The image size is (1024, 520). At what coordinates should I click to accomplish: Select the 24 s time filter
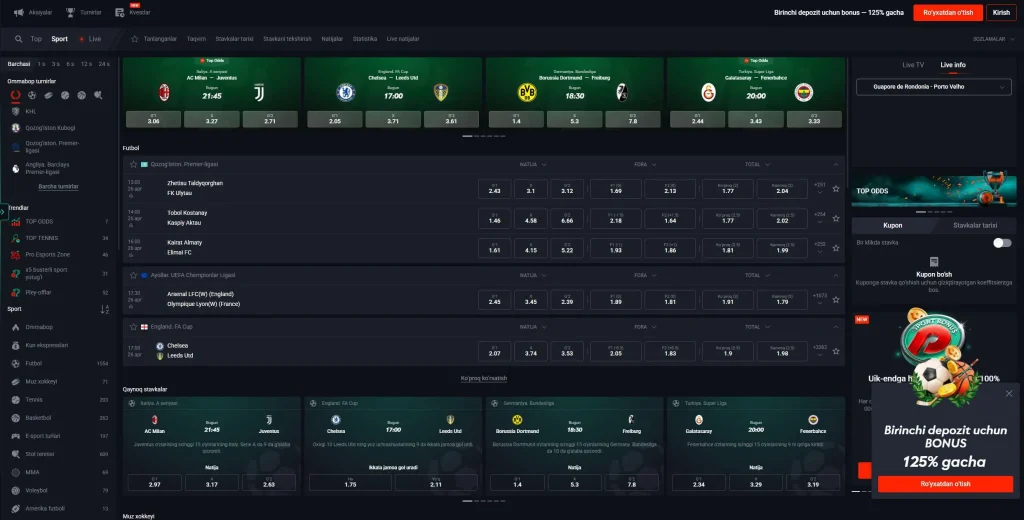(104, 64)
